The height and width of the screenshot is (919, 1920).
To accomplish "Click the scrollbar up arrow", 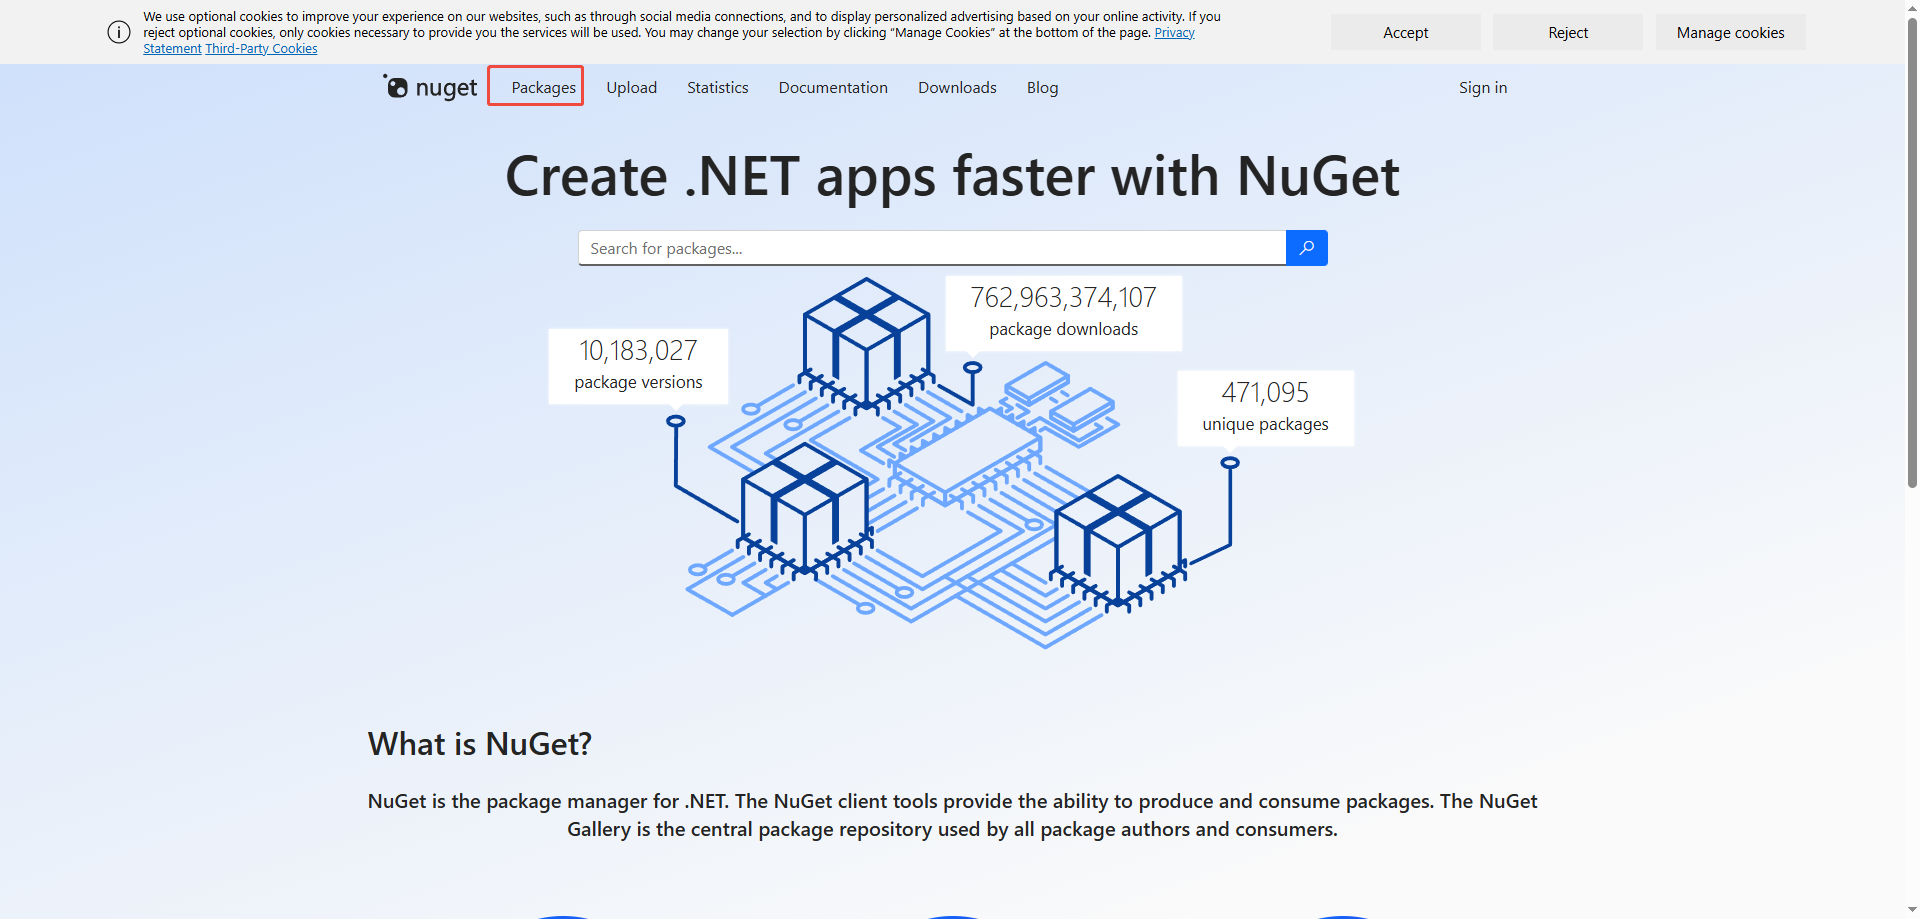I will coord(1911,8).
